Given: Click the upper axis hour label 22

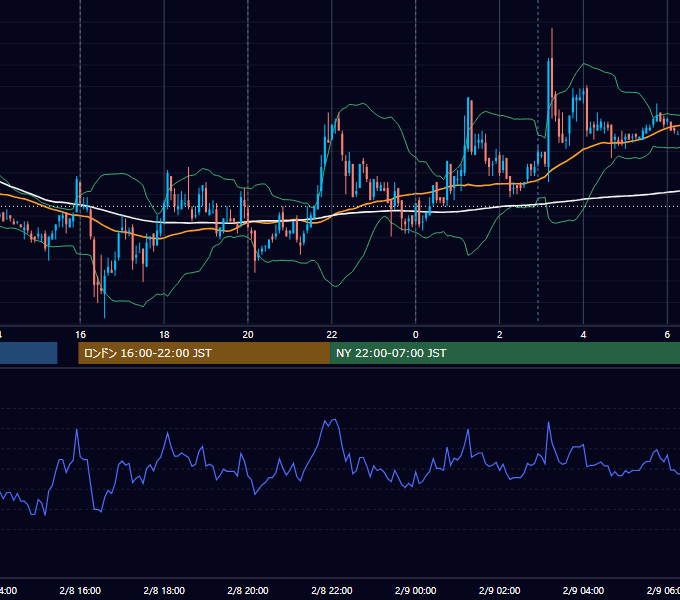Looking at the screenshot, I should tap(332, 335).
